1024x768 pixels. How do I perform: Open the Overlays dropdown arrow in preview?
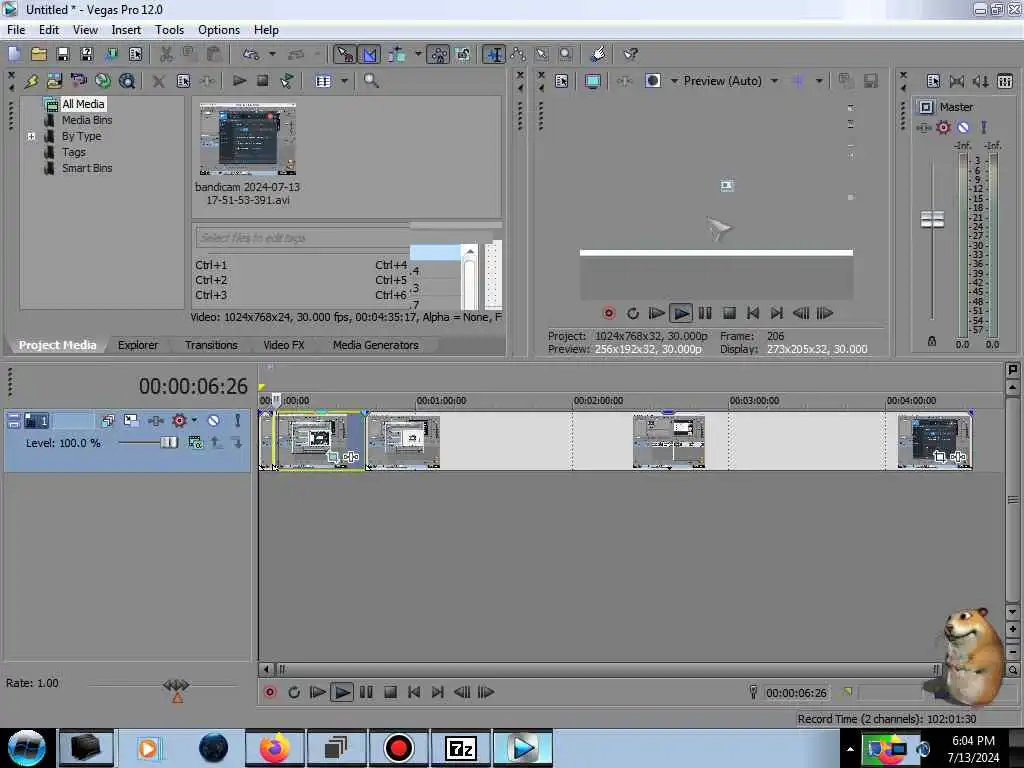coord(819,81)
